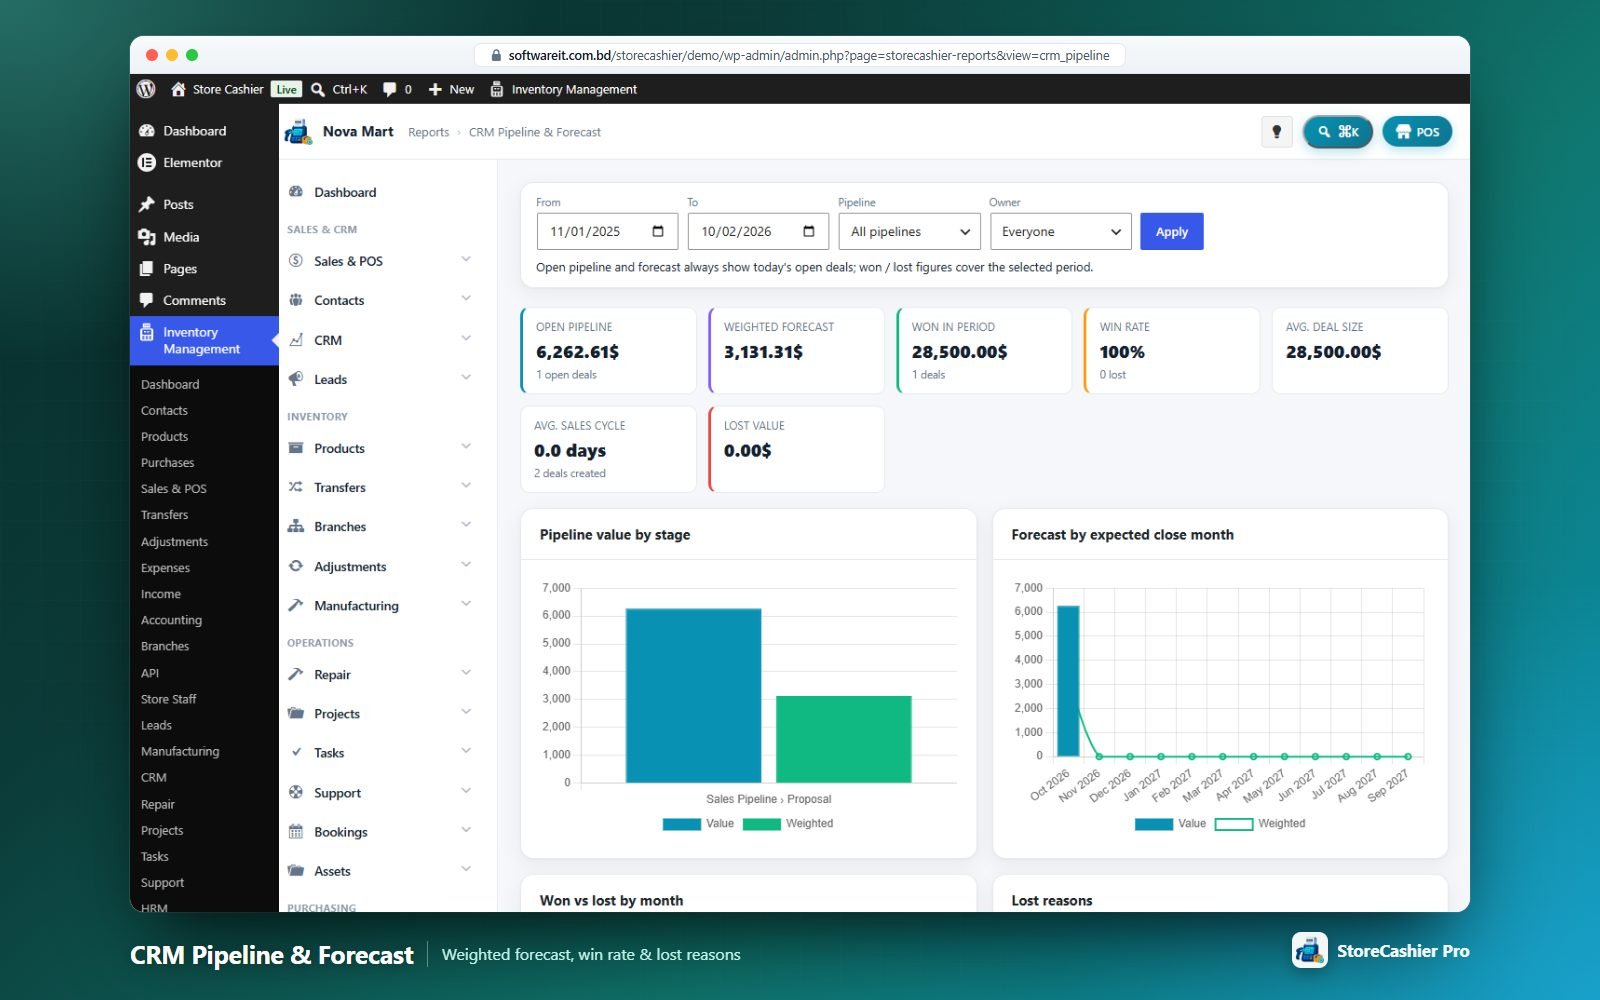Expand the Products menu chevron

466,447
